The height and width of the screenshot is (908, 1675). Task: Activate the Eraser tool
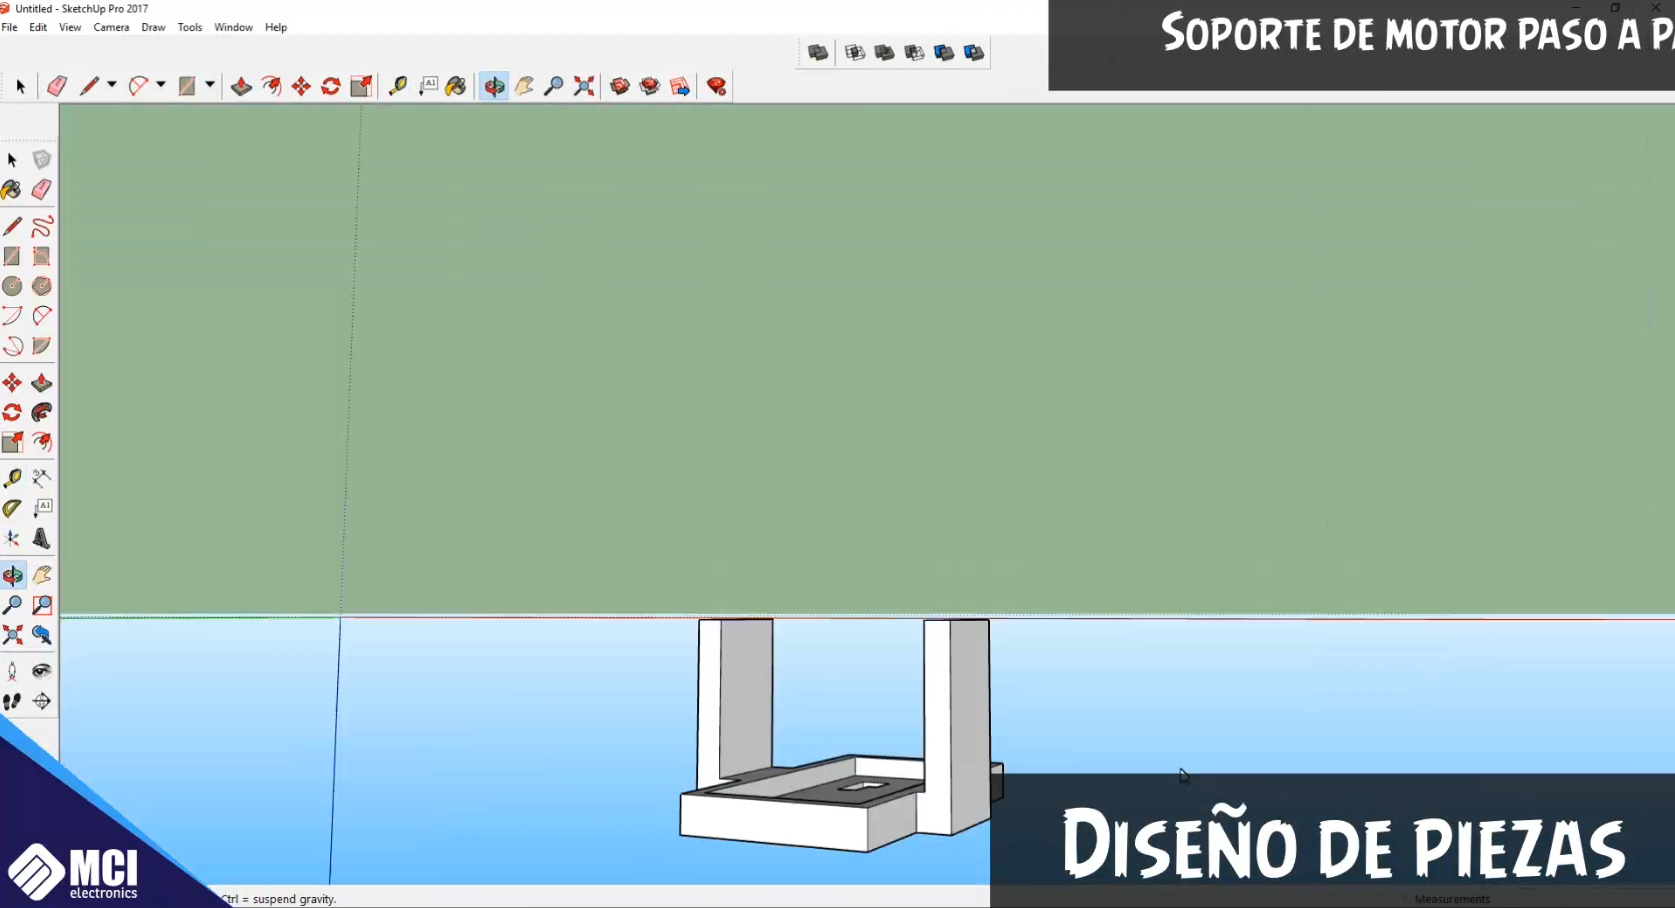pos(56,86)
